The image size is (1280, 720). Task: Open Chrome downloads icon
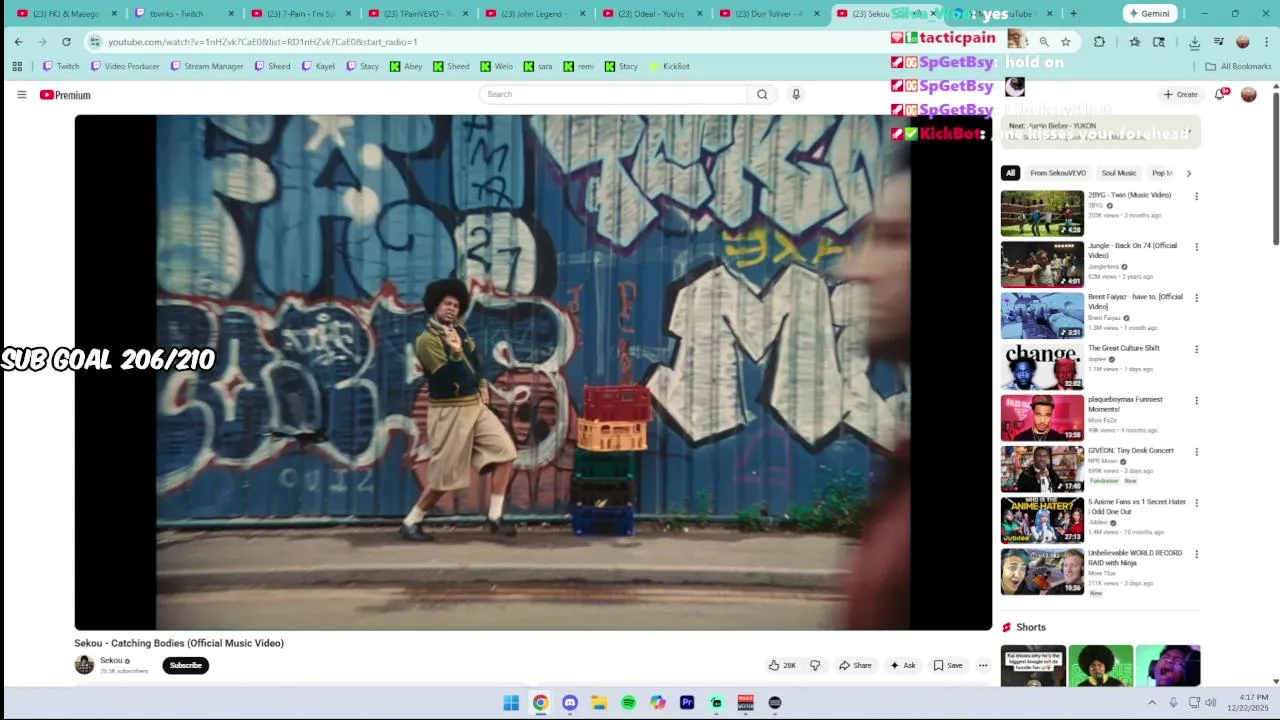(x=1194, y=42)
